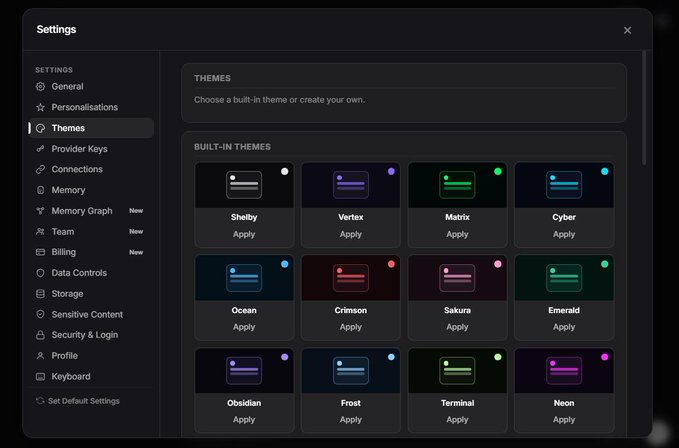This screenshot has width=679, height=448.
Task: Click the Themes palette icon
Action: 40,128
